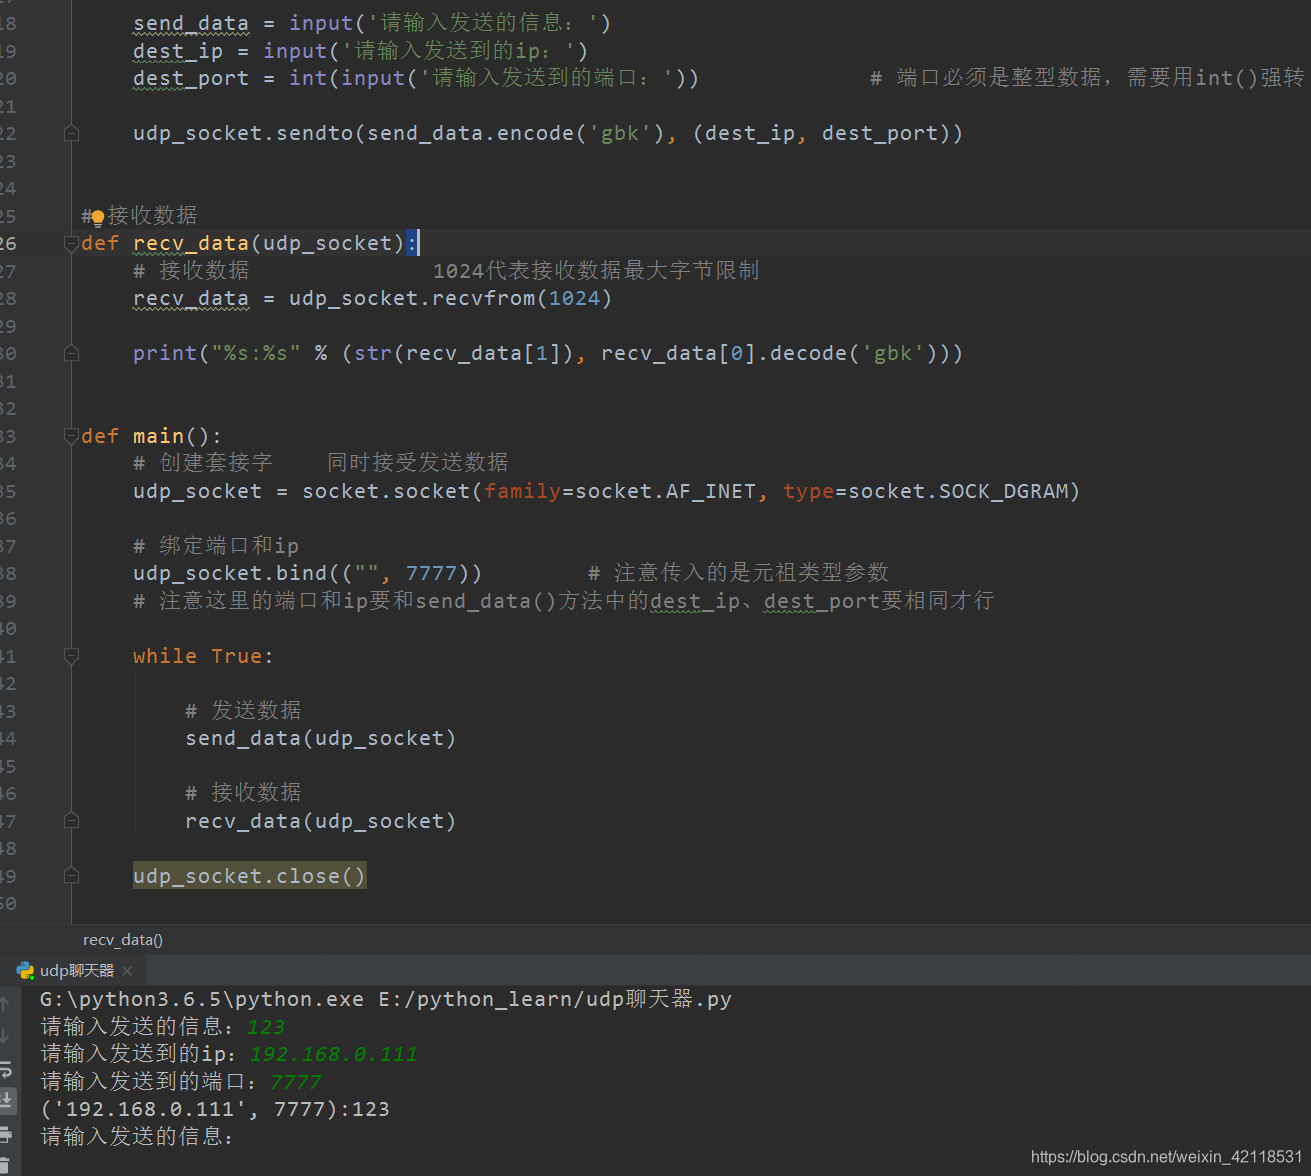Click the fold end marker at udp_socket.sendto line
Image resolution: width=1311 pixels, height=1176 pixels.
(71, 133)
